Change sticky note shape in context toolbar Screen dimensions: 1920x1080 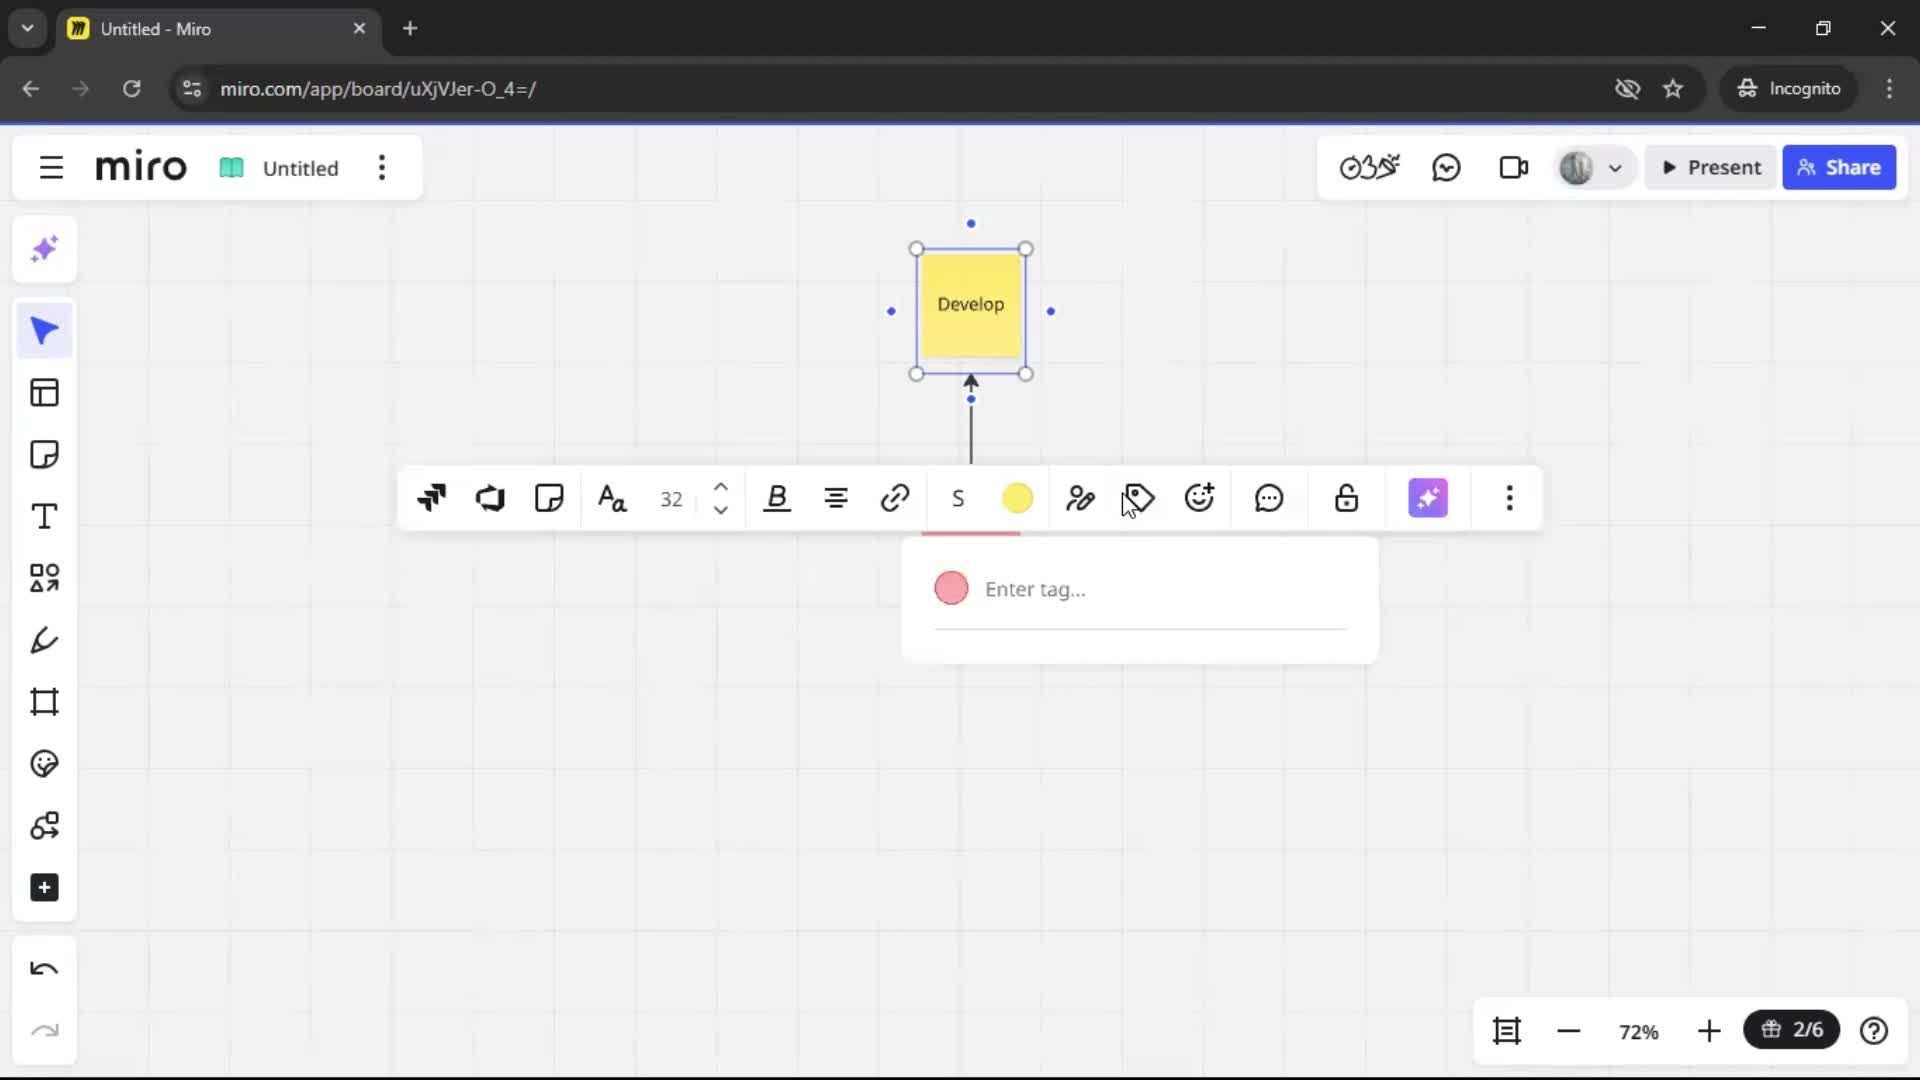coord(549,498)
